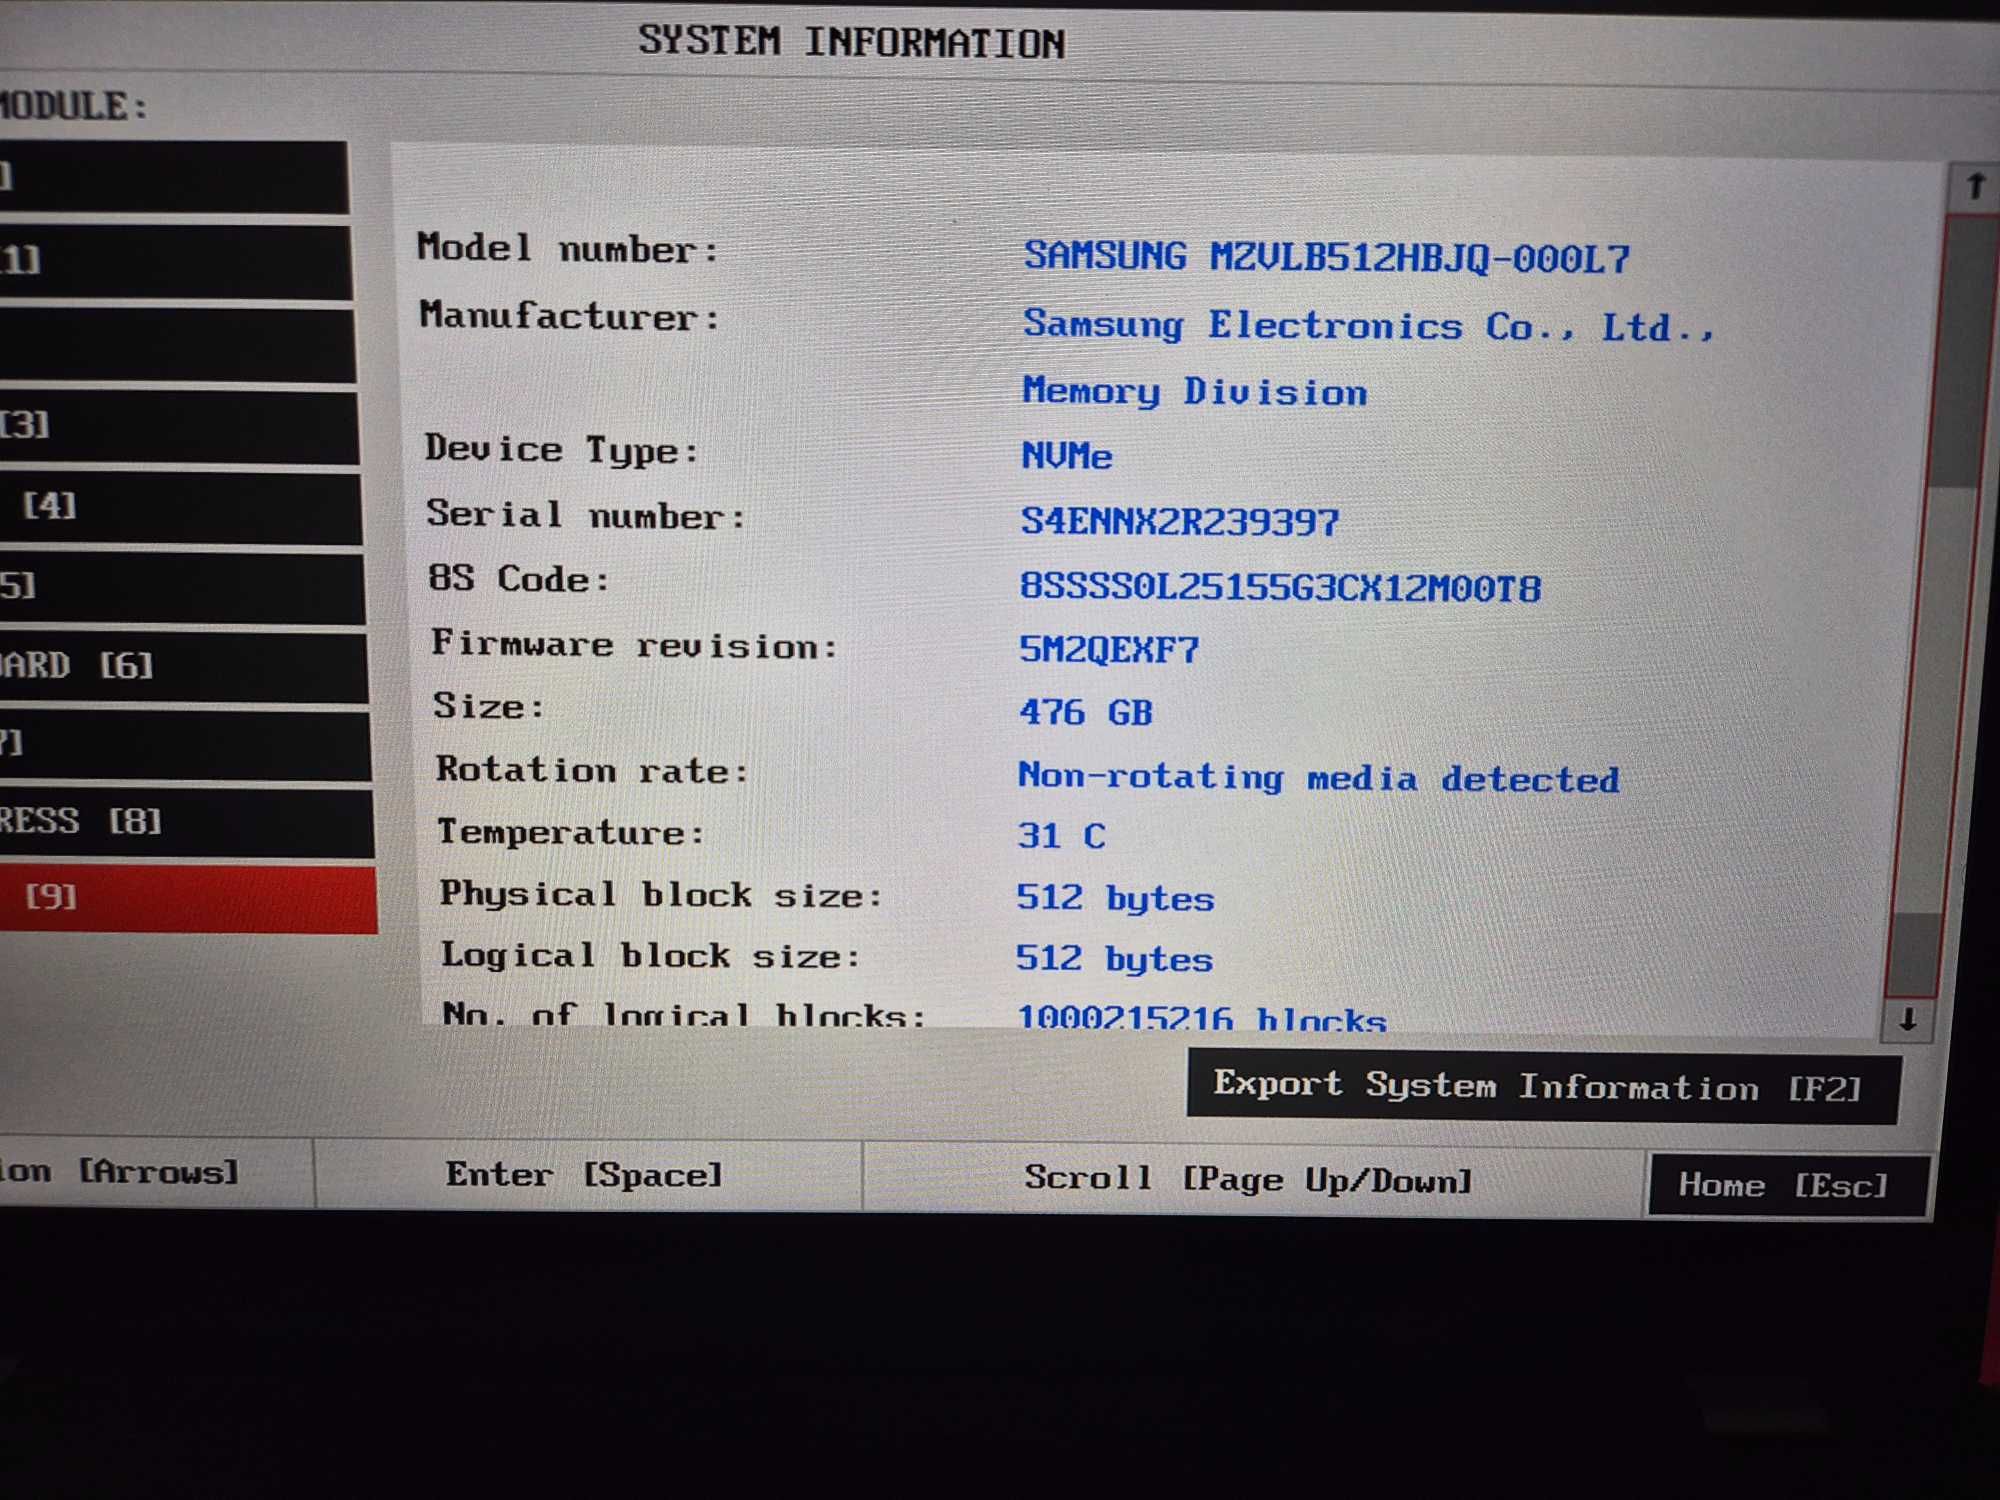
Task: Click the 'Temperature:' label
Action: pyautogui.click(x=571, y=831)
